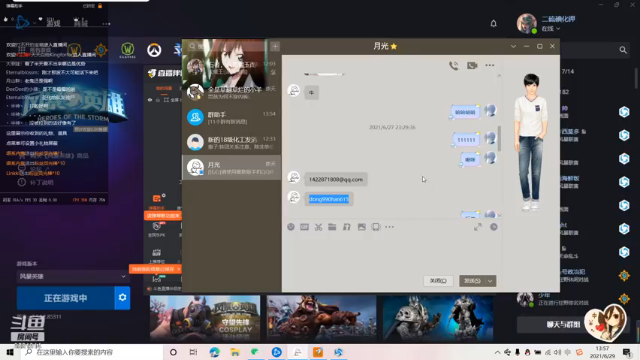This screenshot has width=640, height=360.
Task: Open the game settings gear beside play button
Action: tap(122, 298)
